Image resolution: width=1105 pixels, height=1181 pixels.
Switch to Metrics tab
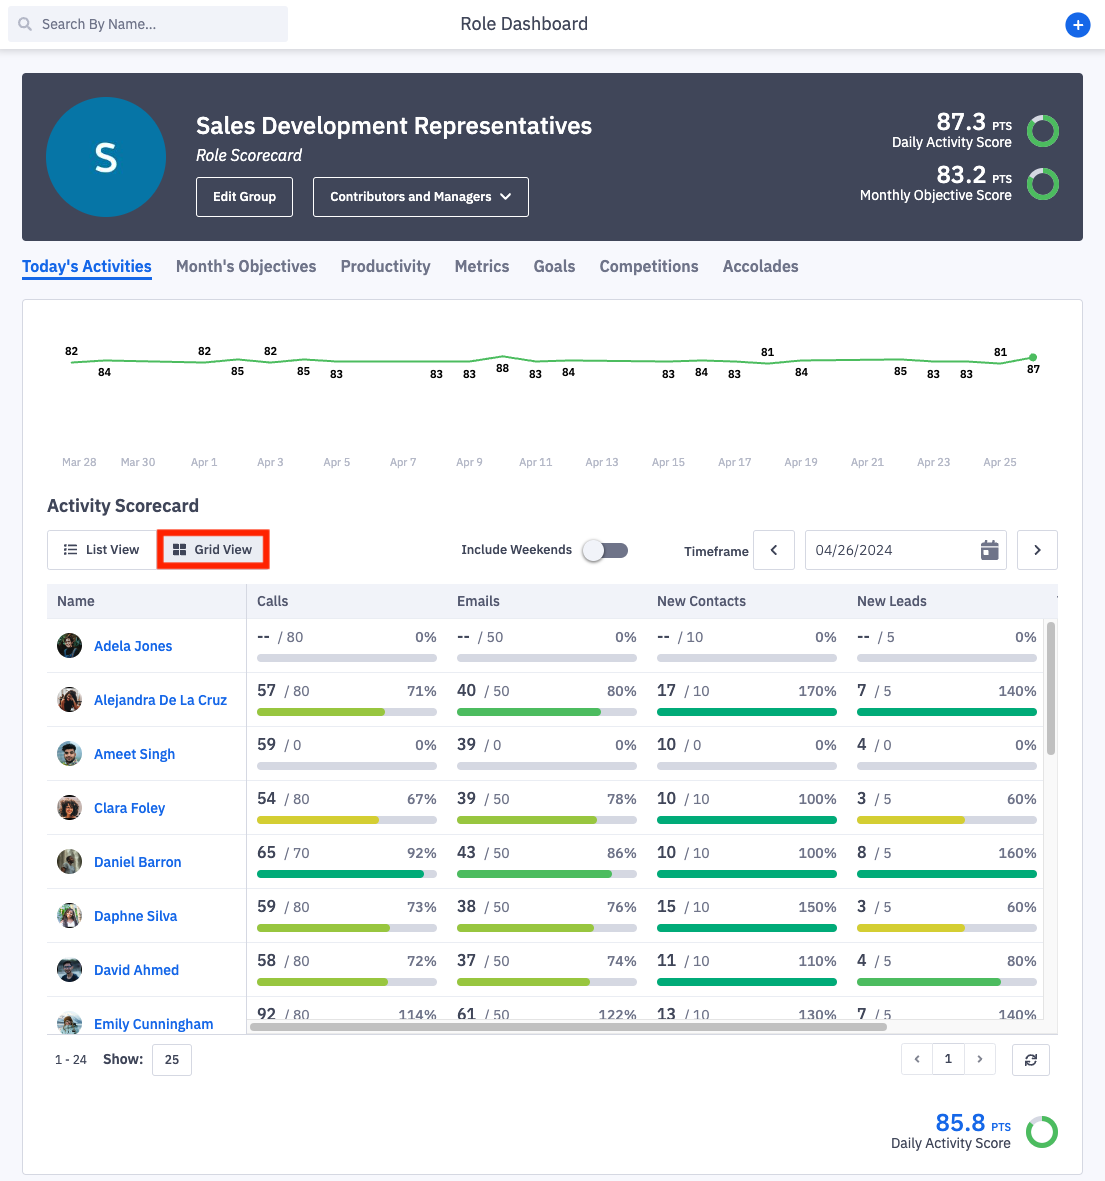pyautogui.click(x=481, y=267)
